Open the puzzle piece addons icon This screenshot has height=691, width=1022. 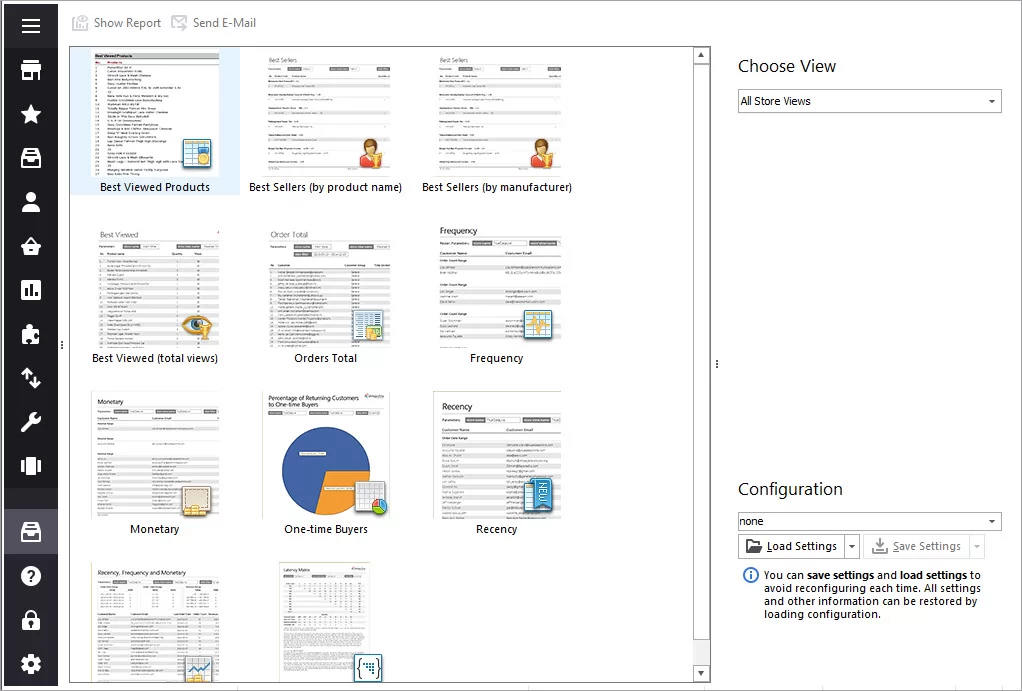tap(31, 334)
